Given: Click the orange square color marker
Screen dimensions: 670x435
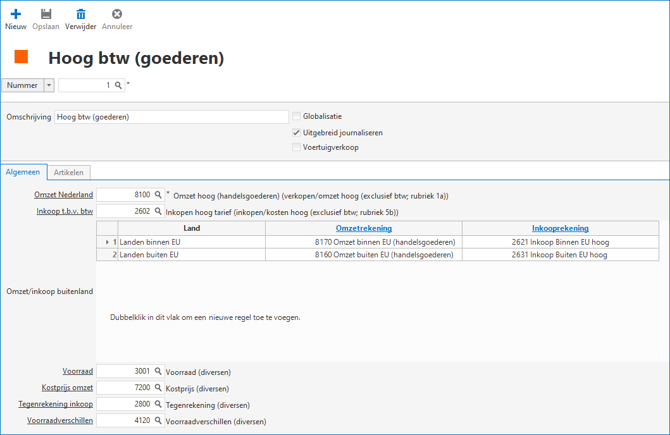Looking at the screenshot, I should point(21,58).
